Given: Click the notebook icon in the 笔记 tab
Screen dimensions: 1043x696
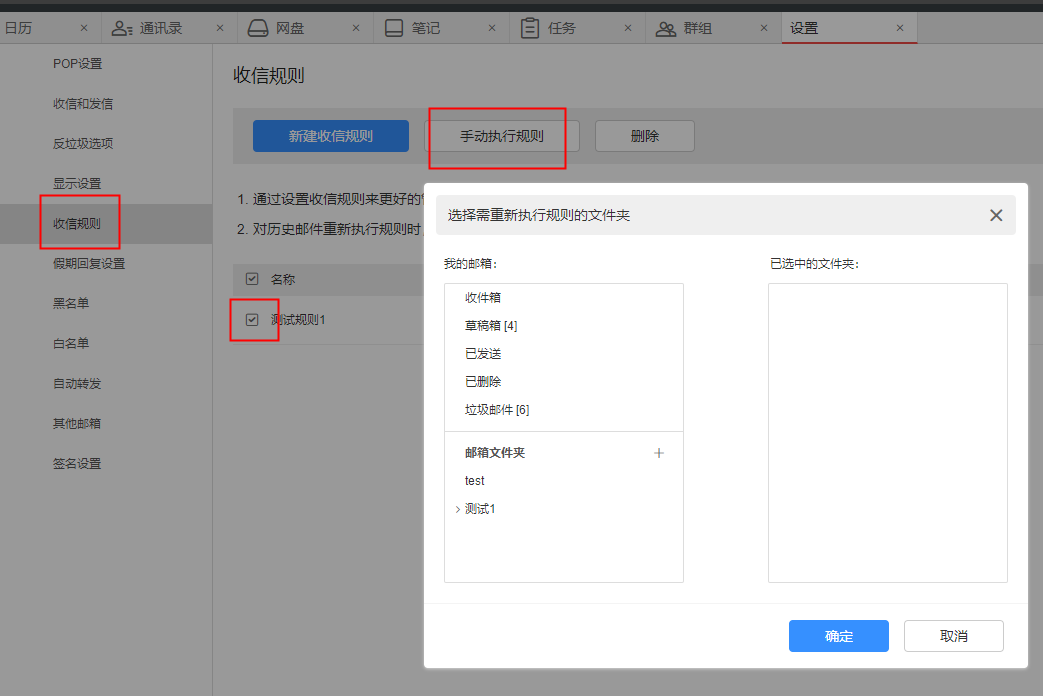Looking at the screenshot, I should (x=394, y=28).
